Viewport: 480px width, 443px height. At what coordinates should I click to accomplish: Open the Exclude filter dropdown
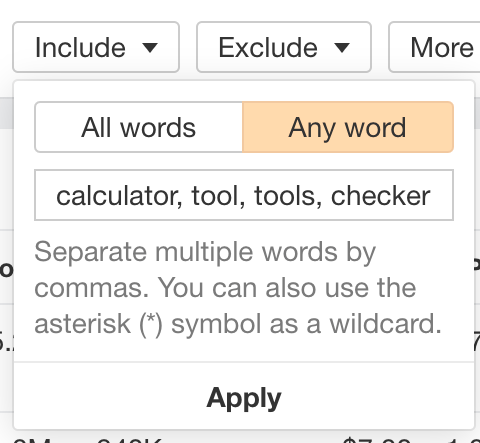click(x=284, y=47)
